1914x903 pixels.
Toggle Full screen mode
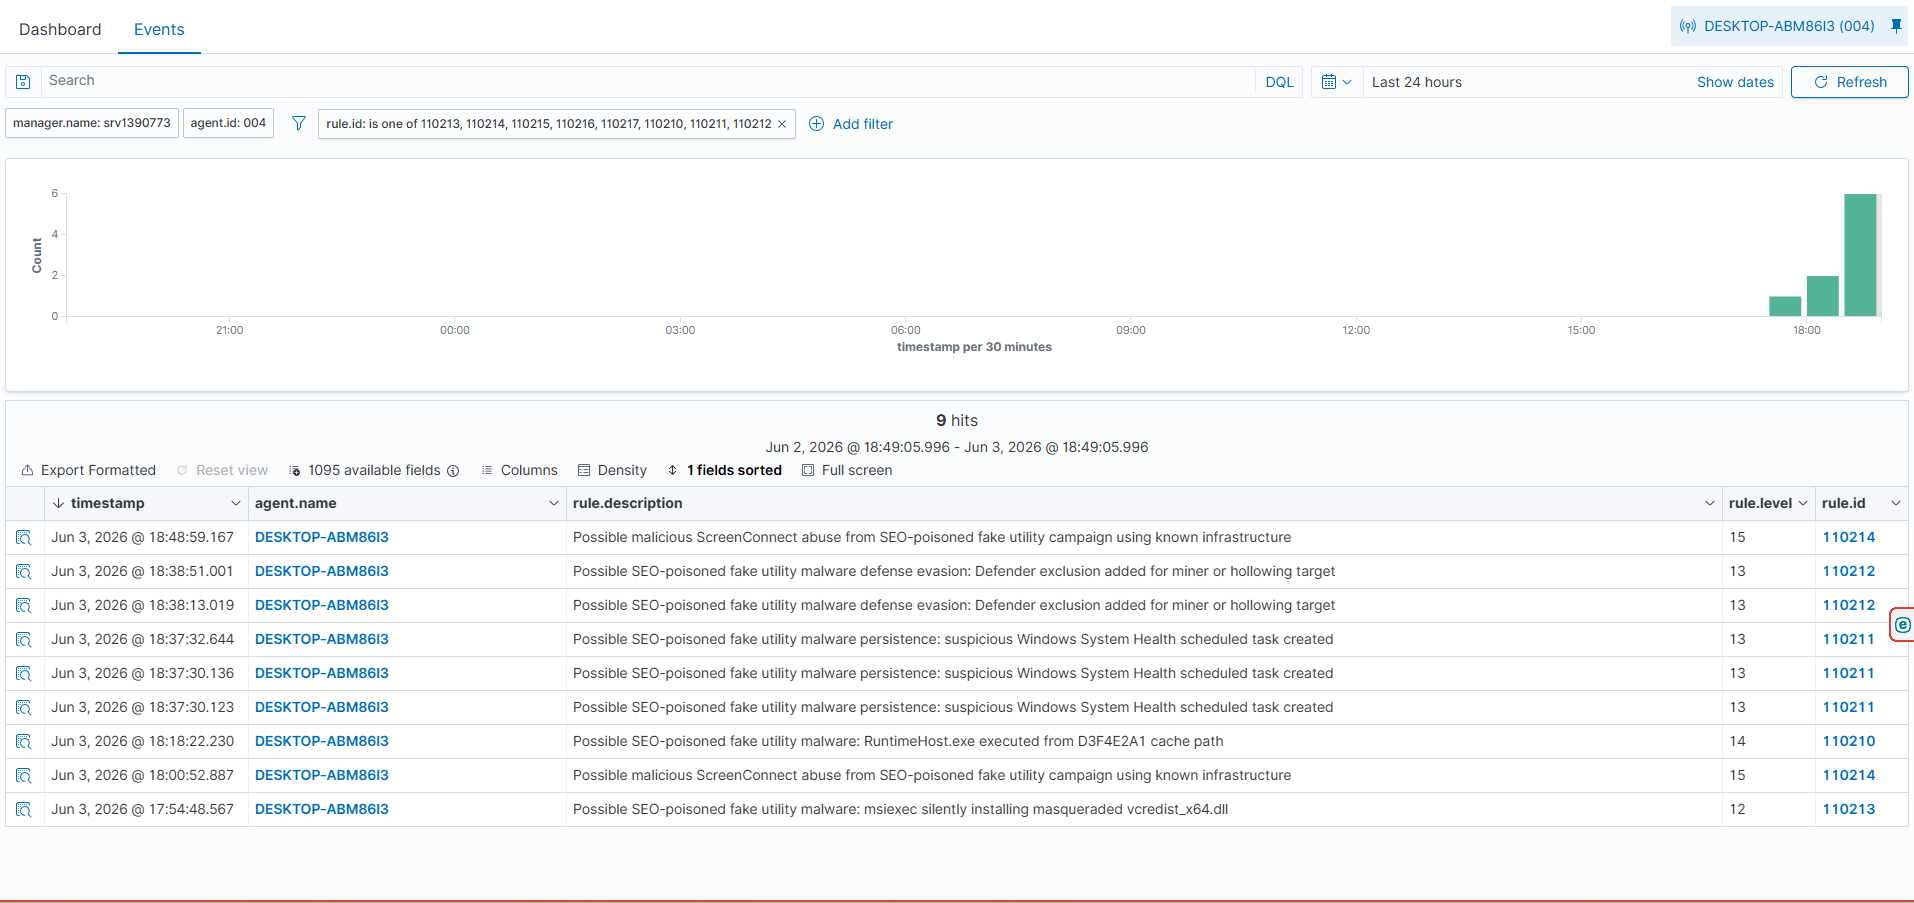[847, 470]
